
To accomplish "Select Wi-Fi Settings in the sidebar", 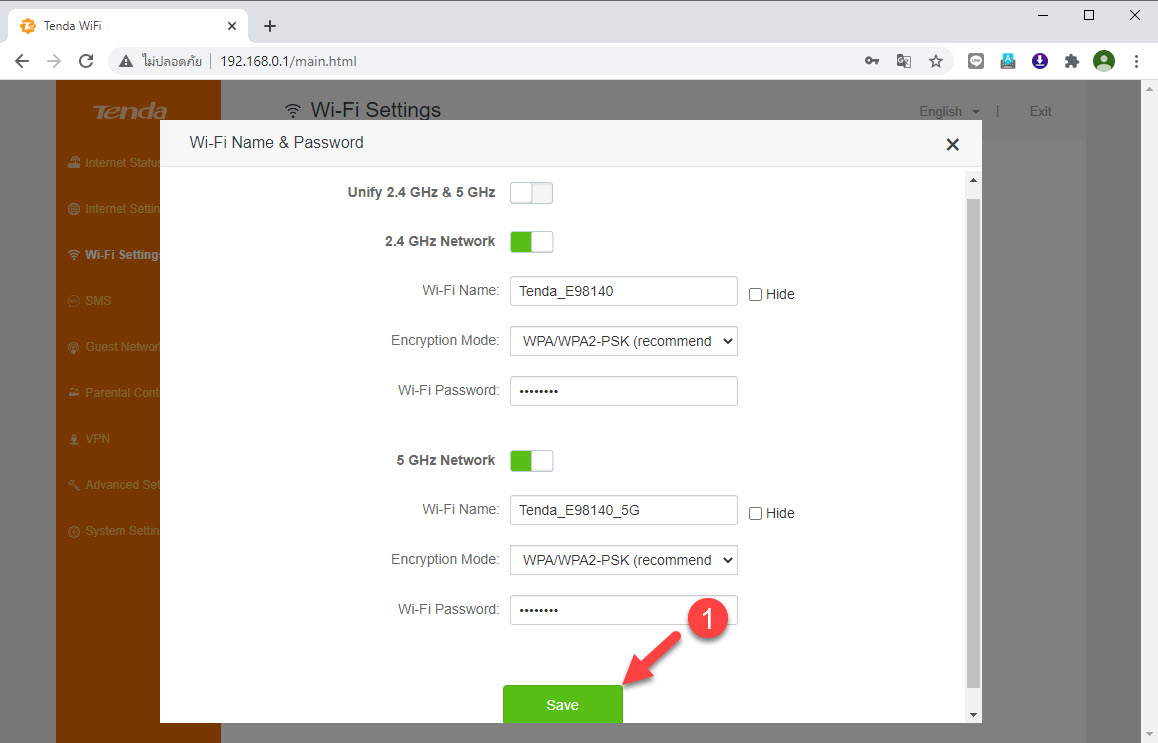I will 114,255.
